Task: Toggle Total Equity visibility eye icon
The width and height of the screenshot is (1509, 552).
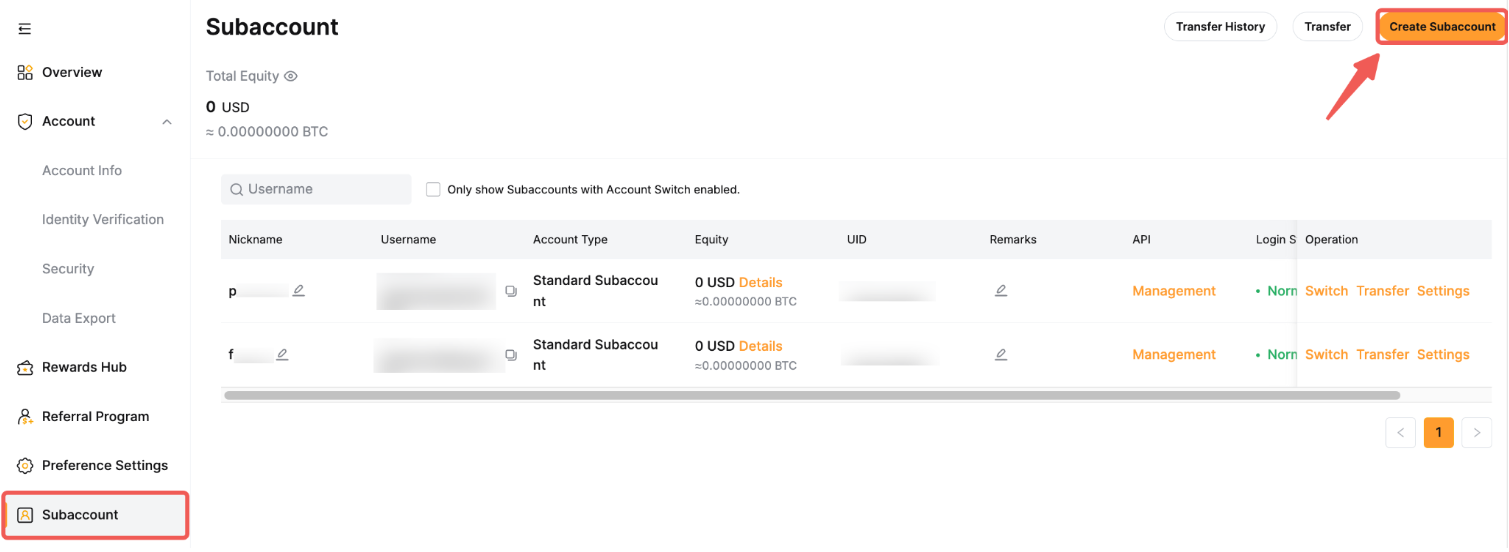Action: point(291,76)
